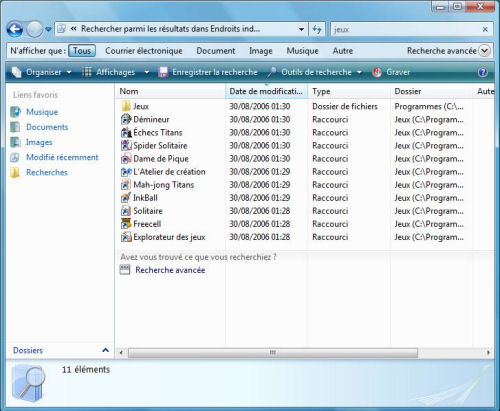Click the Recherches folder icon
This screenshot has height=411, width=500.
click(15, 172)
